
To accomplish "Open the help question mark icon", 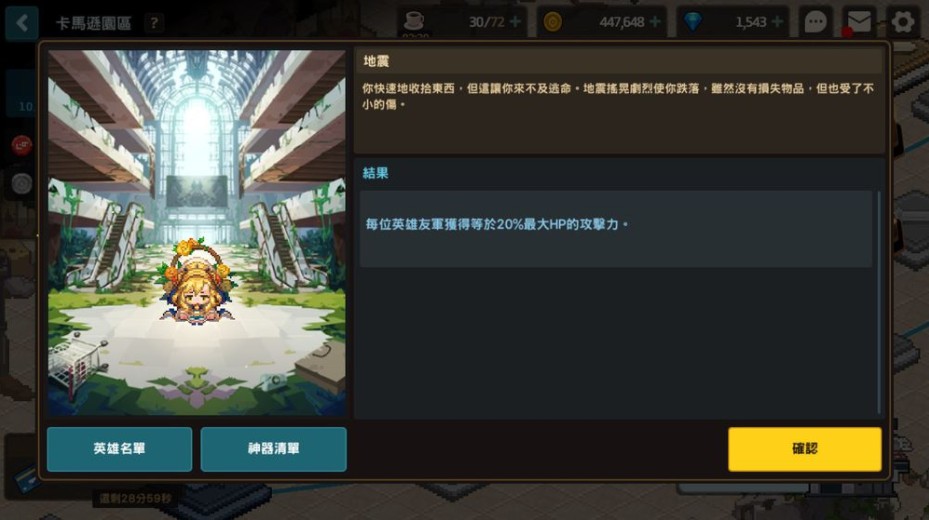I will 154,23.
